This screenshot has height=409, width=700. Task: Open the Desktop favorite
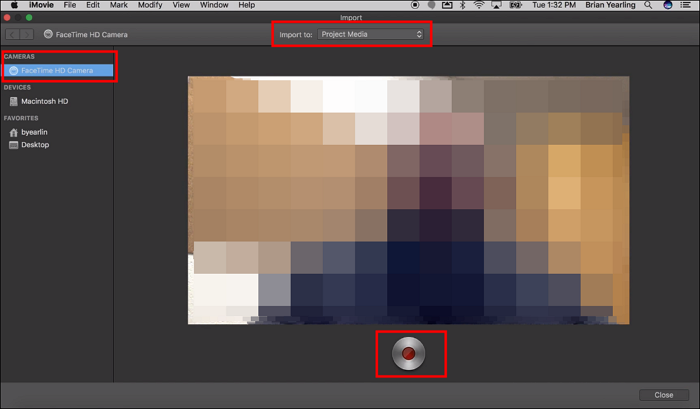tap(35, 145)
